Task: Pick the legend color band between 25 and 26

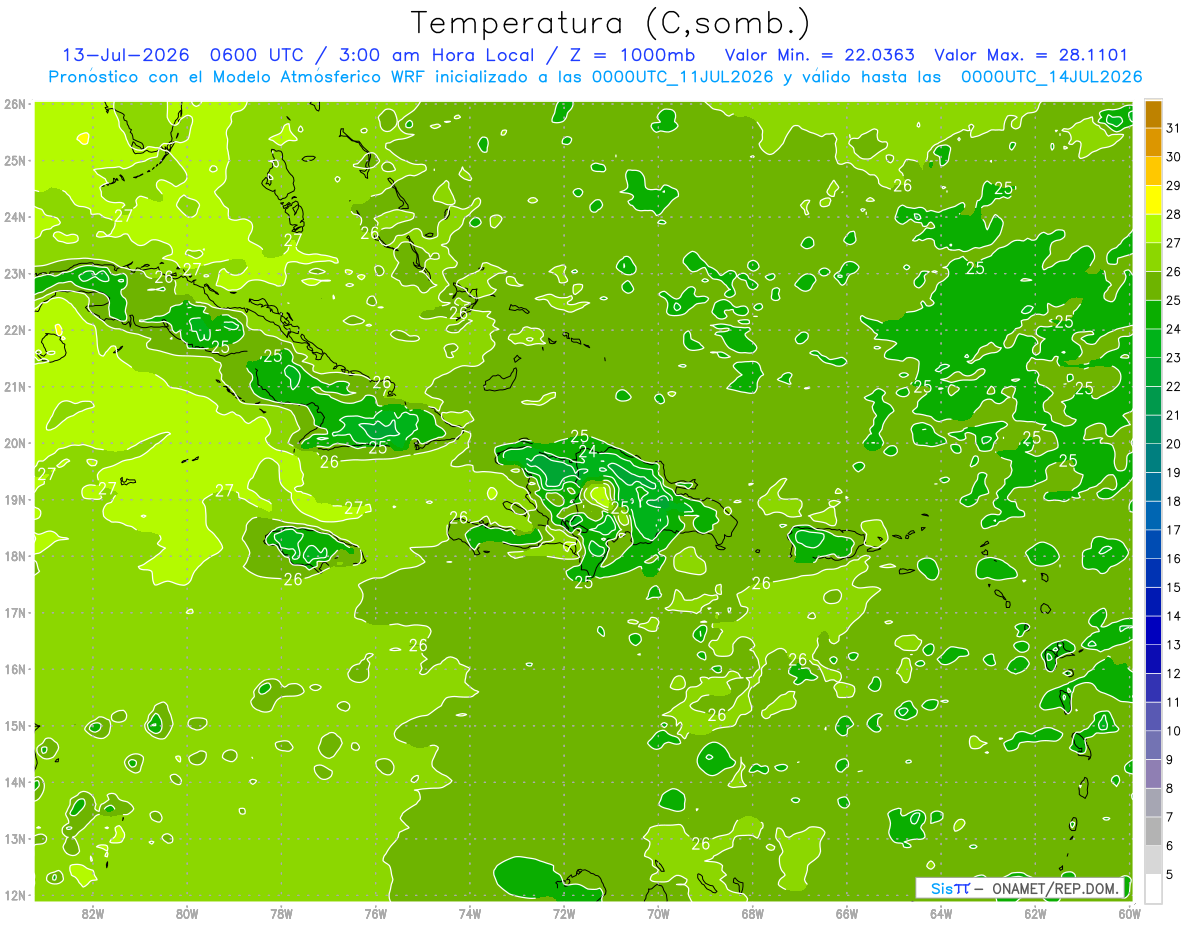Action: pyautogui.click(x=1153, y=286)
